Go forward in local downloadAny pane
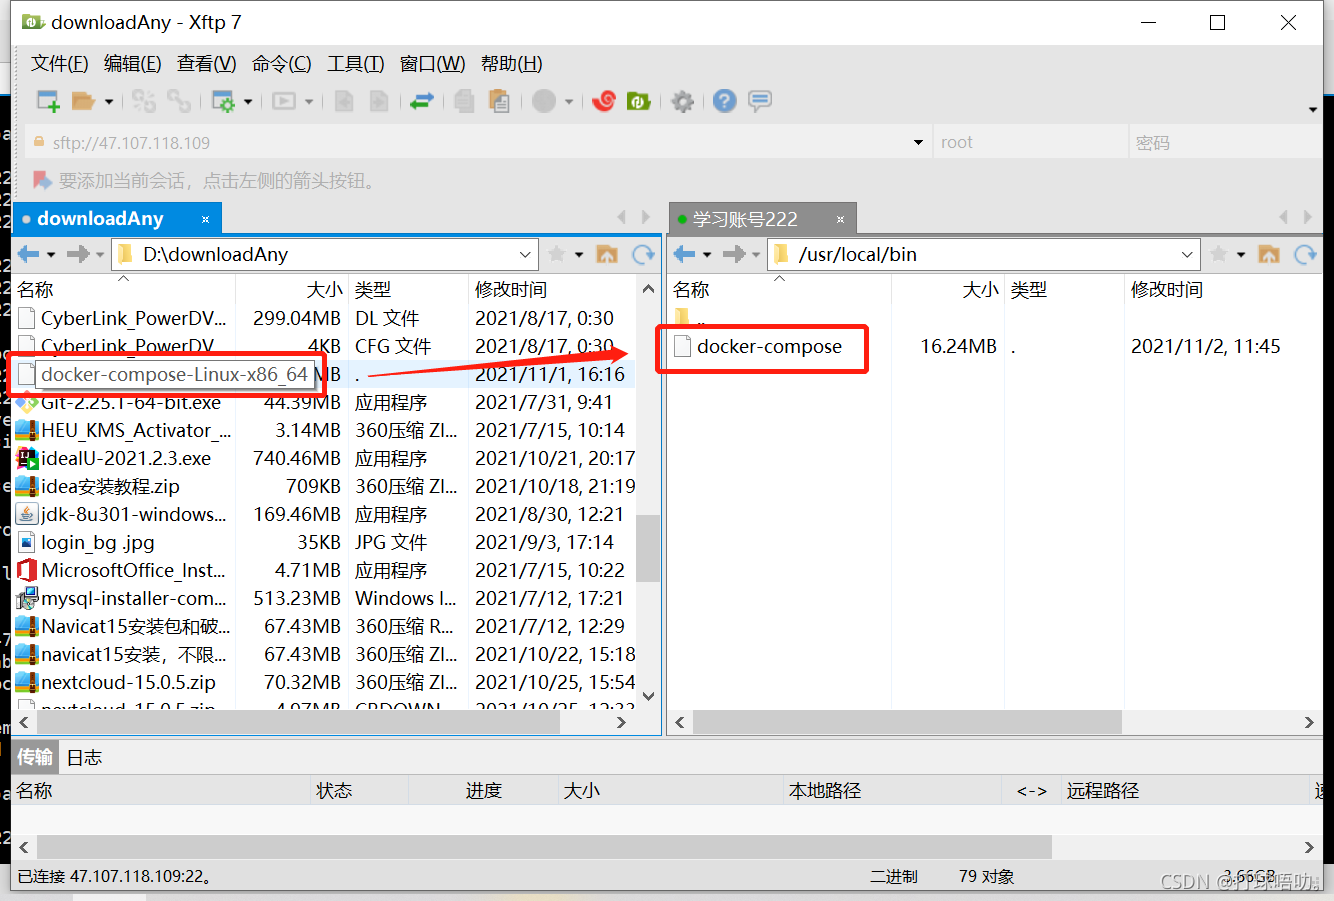This screenshot has height=901, width=1334. 78,254
